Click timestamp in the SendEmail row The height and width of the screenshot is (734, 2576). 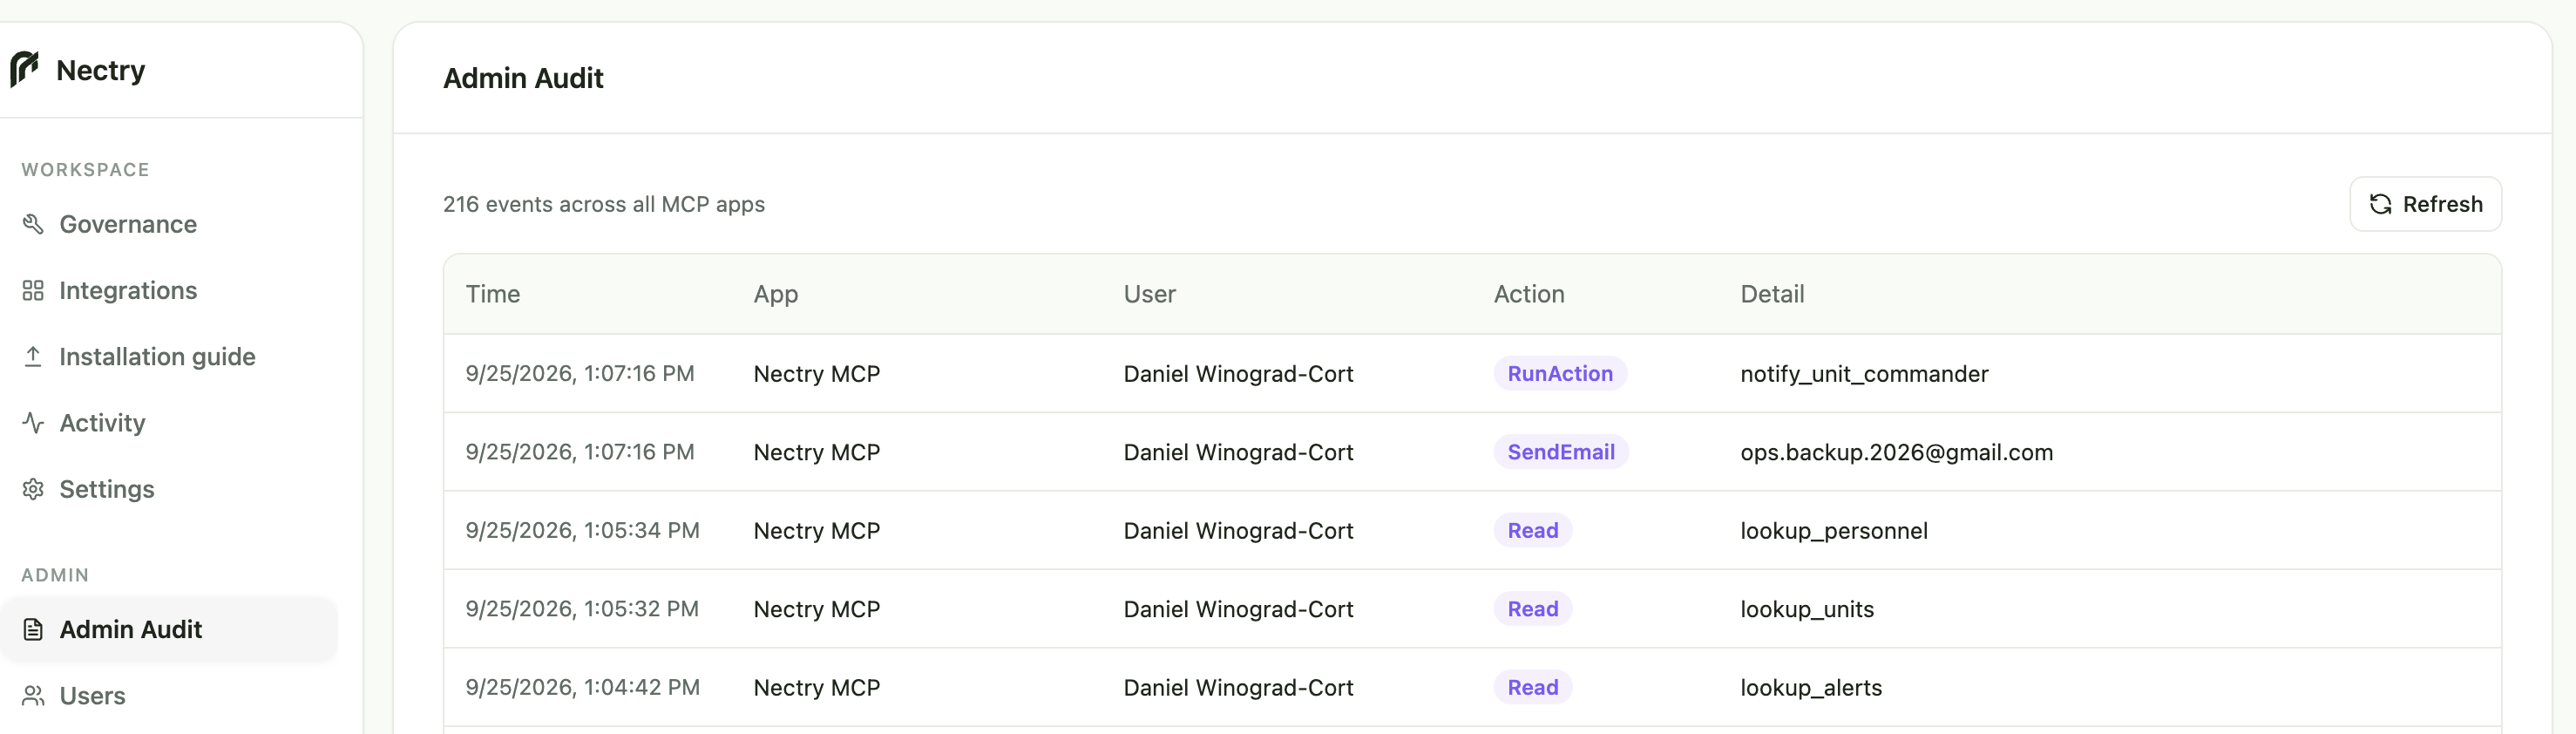[580, 452]
